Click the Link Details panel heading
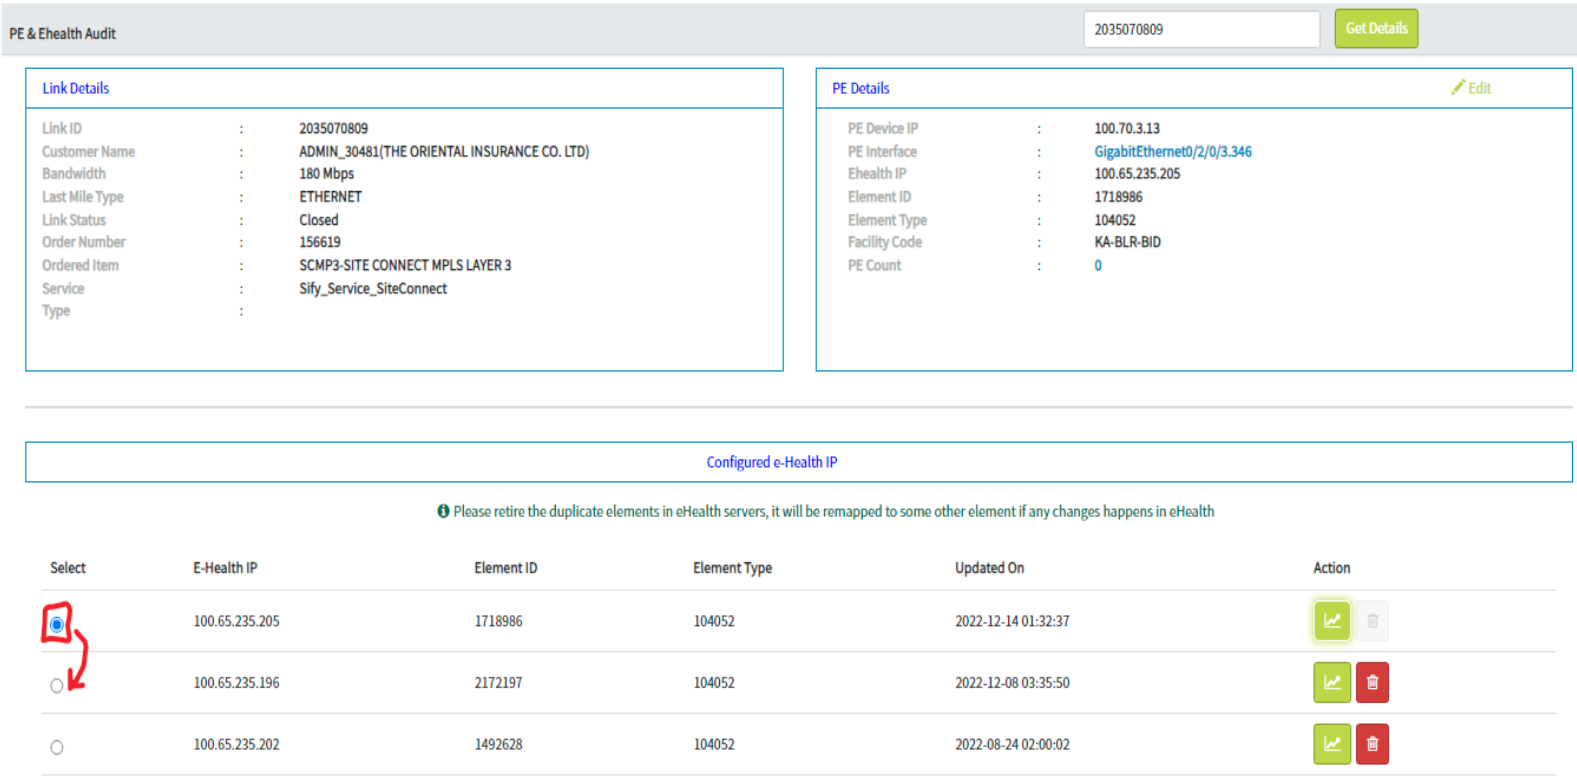The width and height of the screenshot is (1577, 783). (x=76, y=88)
